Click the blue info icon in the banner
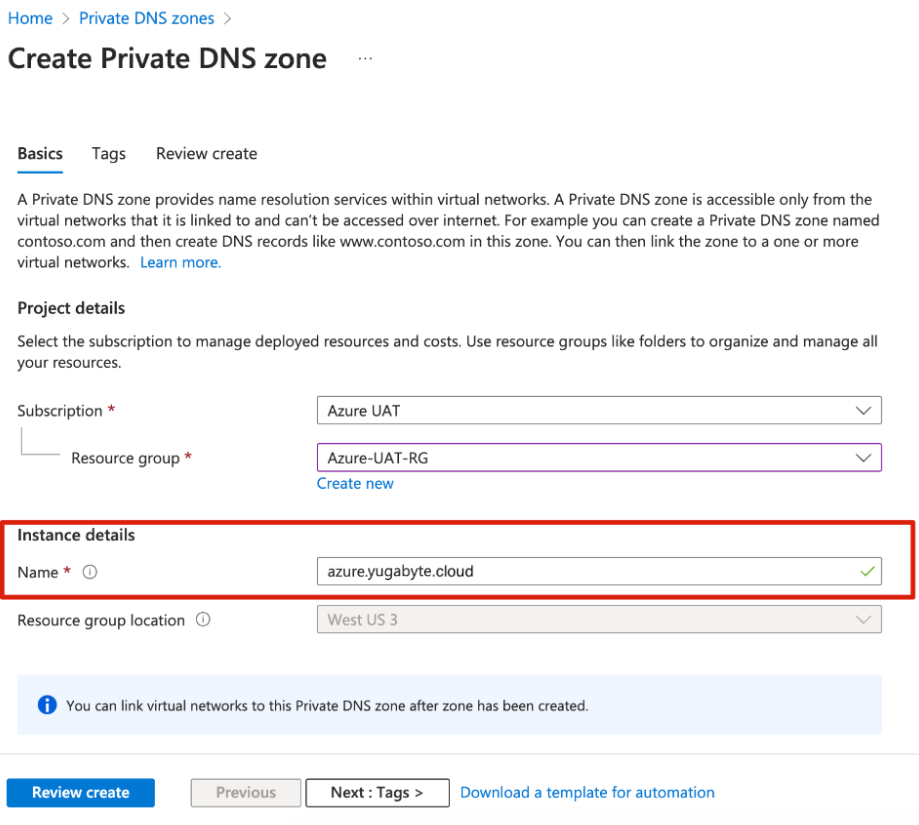Viewport: 919px width, 825px height. 45,705
